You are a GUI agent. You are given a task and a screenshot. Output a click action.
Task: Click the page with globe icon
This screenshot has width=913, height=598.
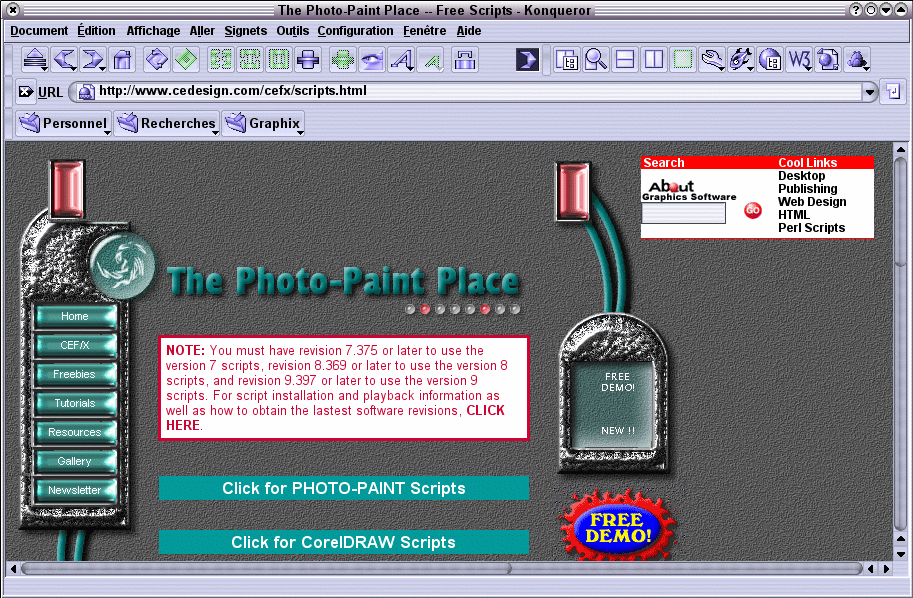click(x=827, y=59)
